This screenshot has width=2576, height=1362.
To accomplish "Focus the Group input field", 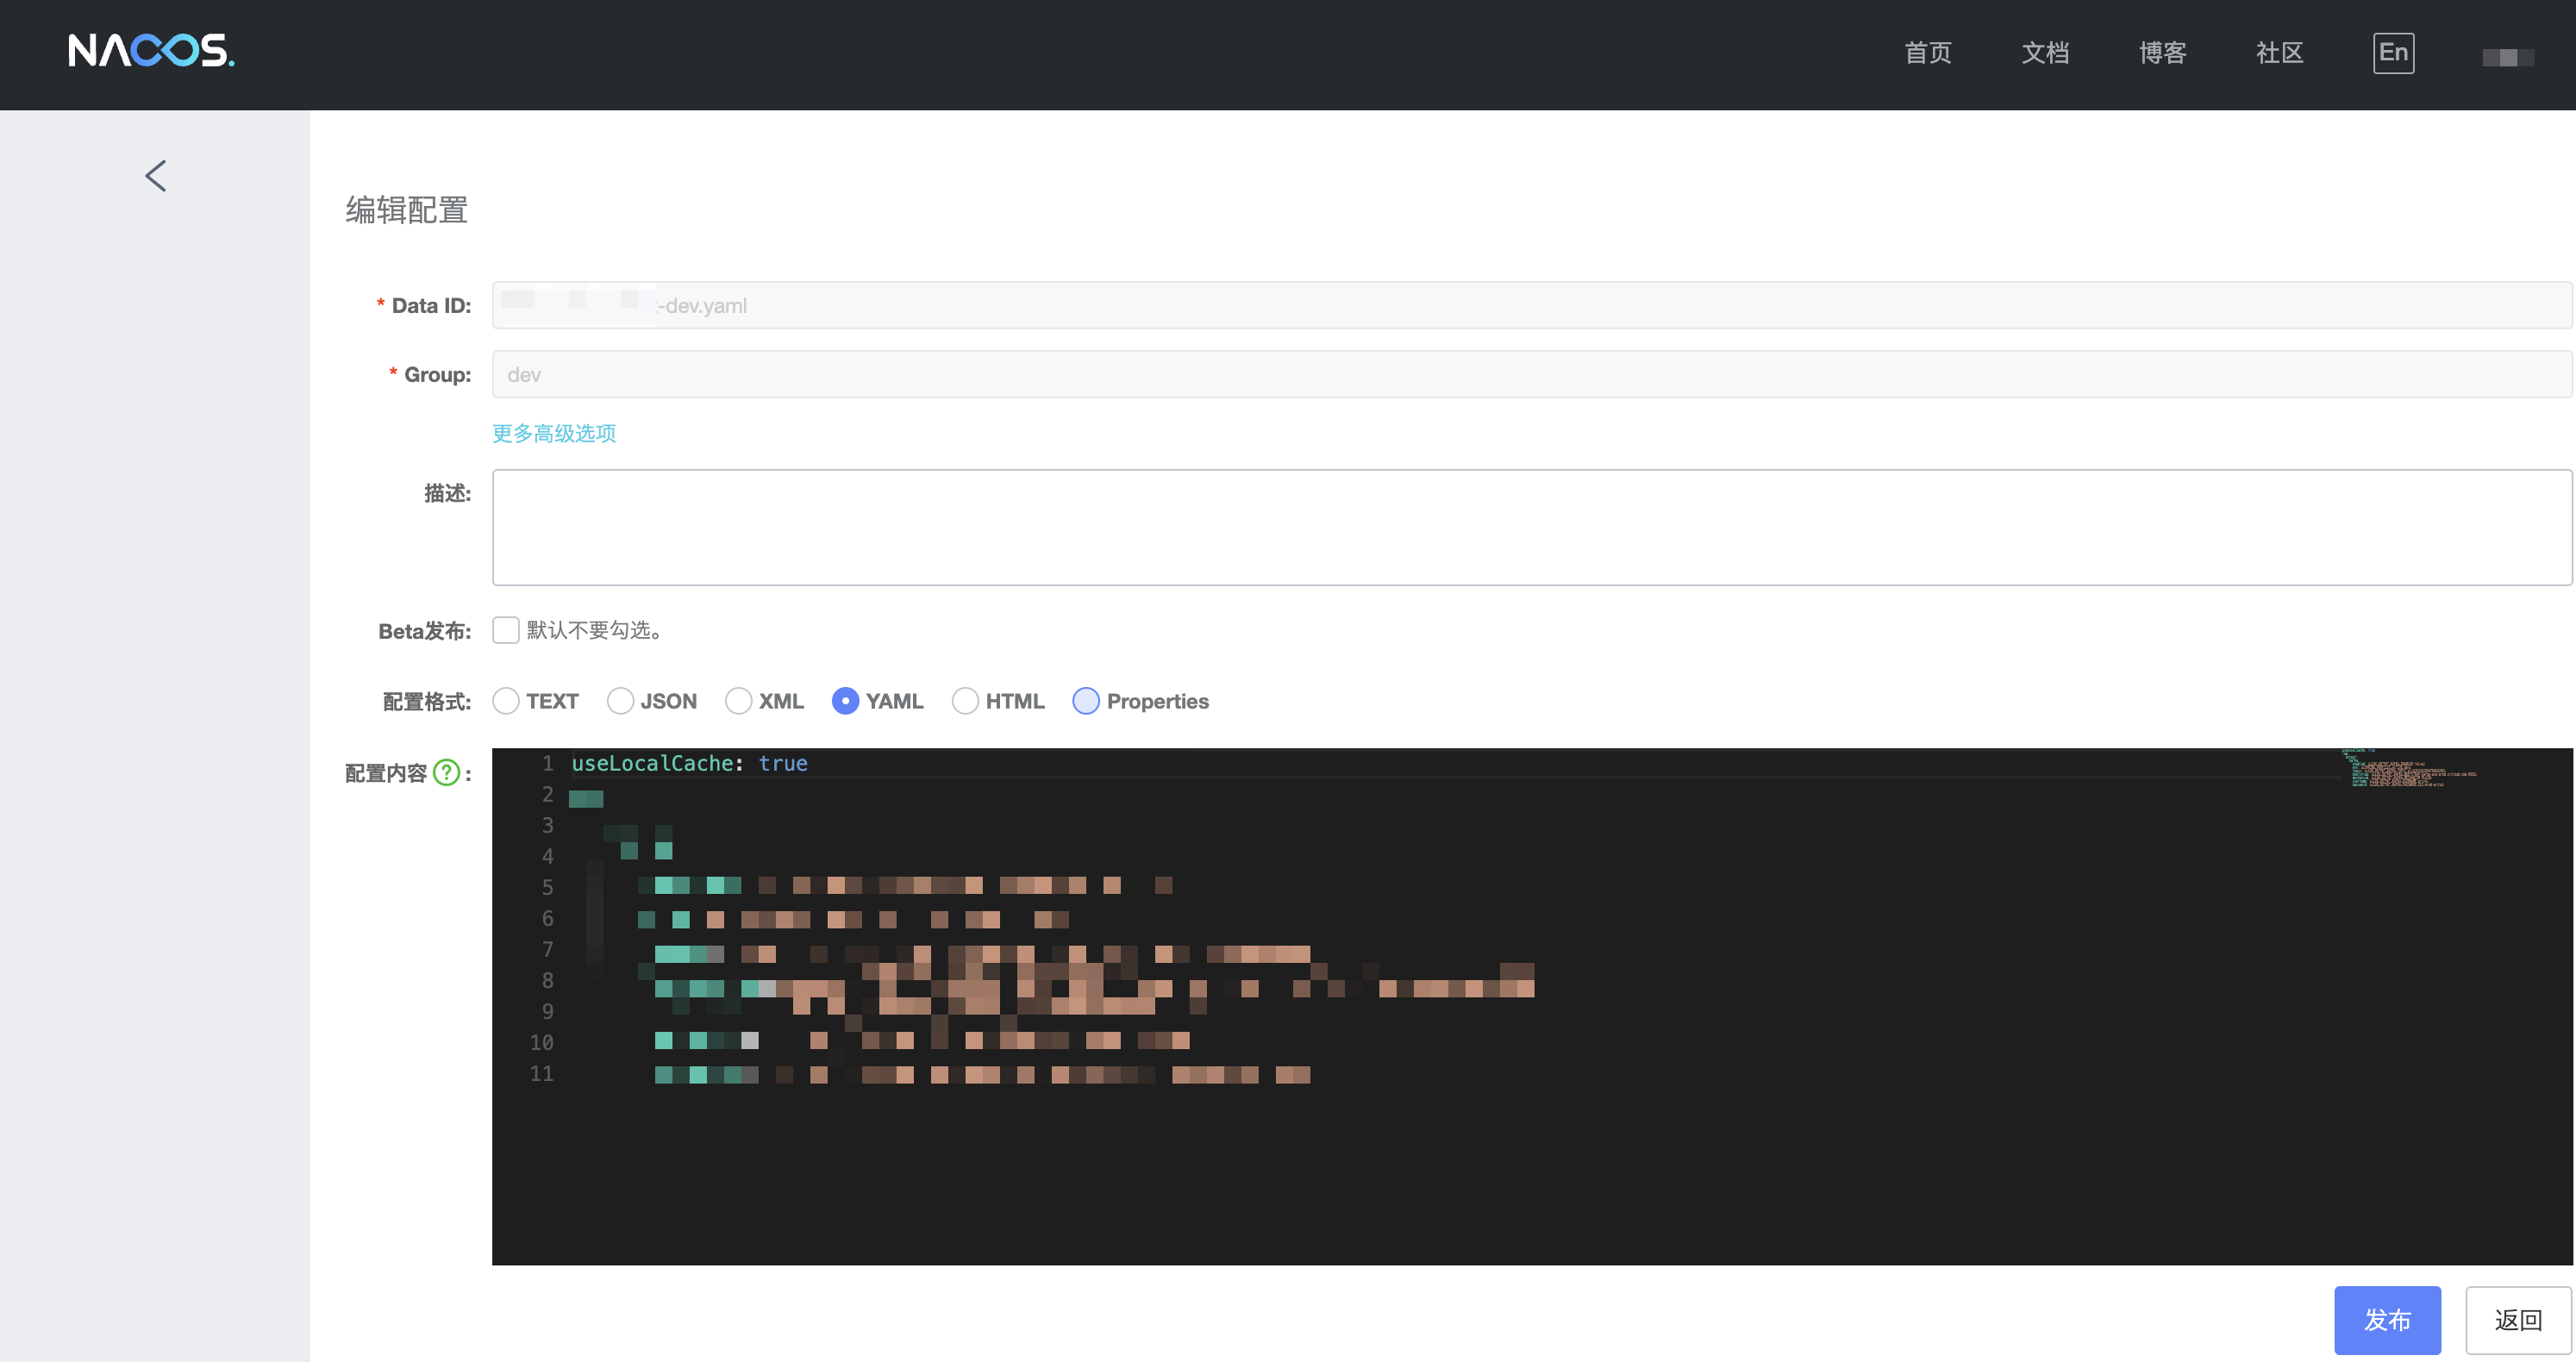I will point(1531,374).
